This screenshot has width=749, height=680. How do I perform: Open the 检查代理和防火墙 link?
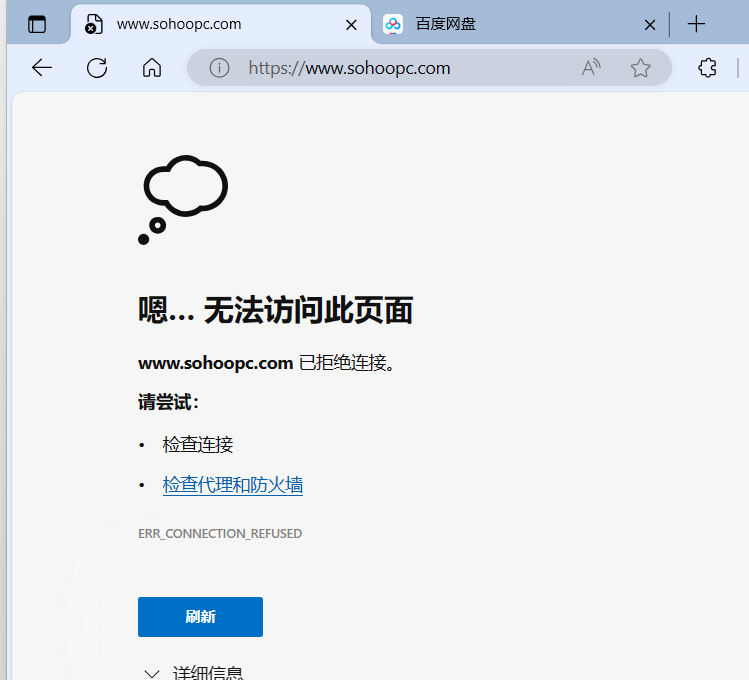(233, 485)
